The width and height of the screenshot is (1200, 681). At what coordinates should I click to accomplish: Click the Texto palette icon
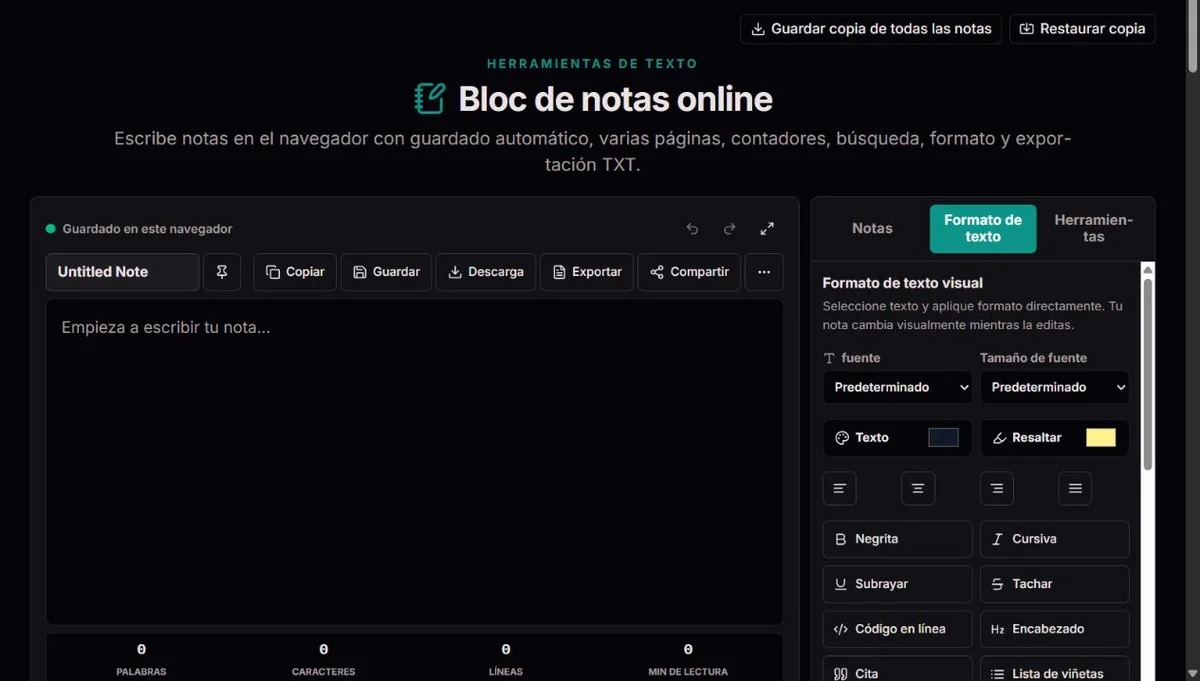pyautogui.click(x=842, y=438)
